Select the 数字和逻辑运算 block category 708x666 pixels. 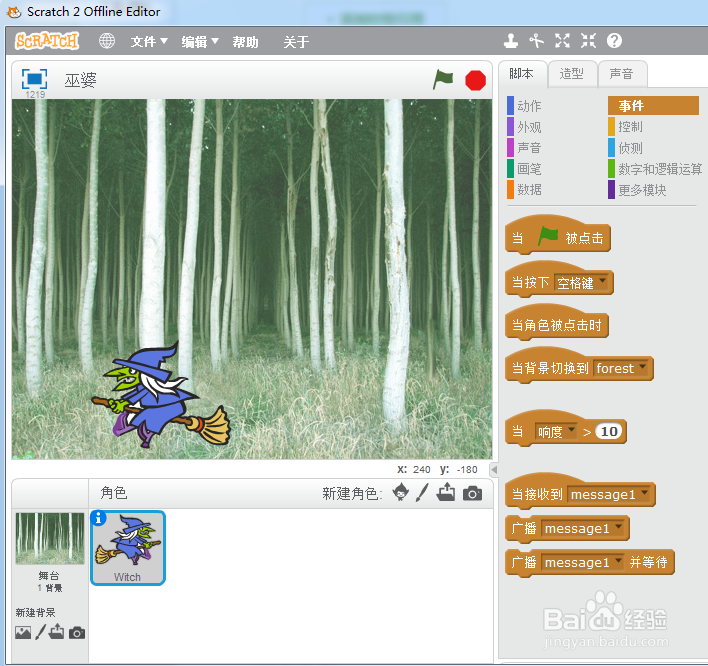(655, 169)
